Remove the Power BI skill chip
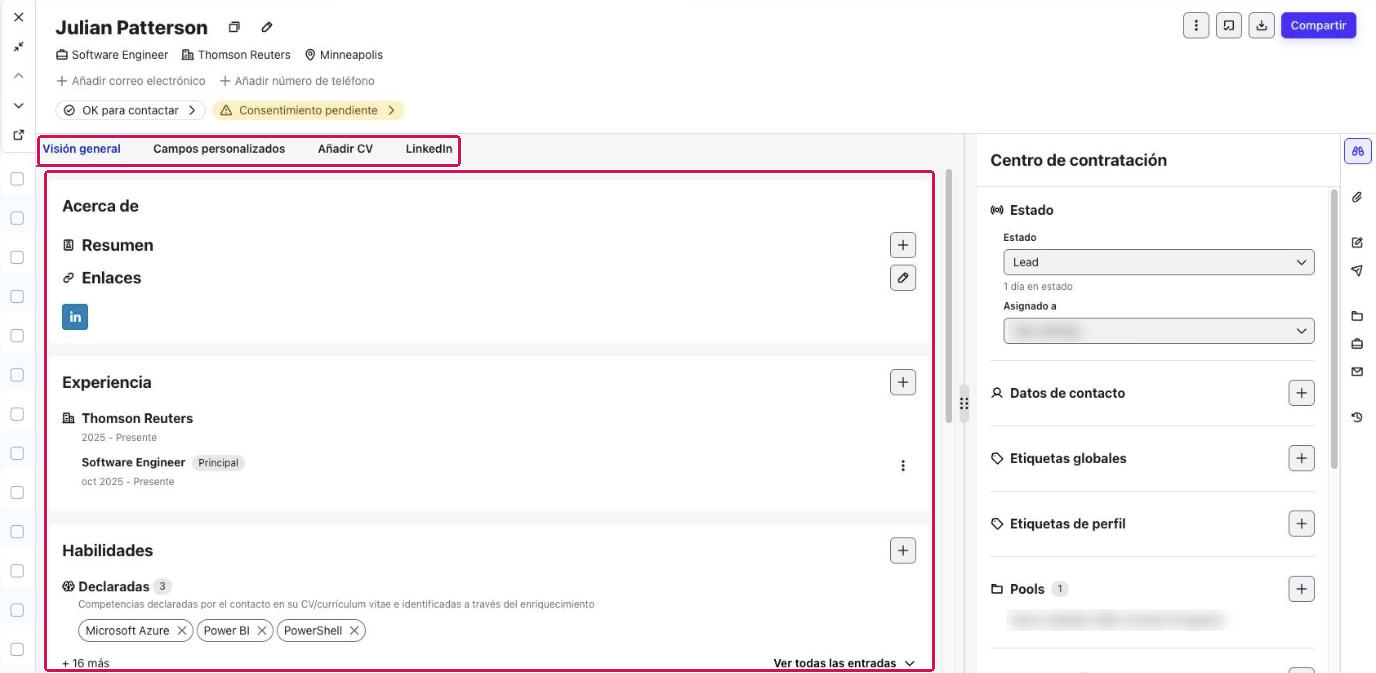Viewport: 1376px width, 673px height. click(262, 631)
